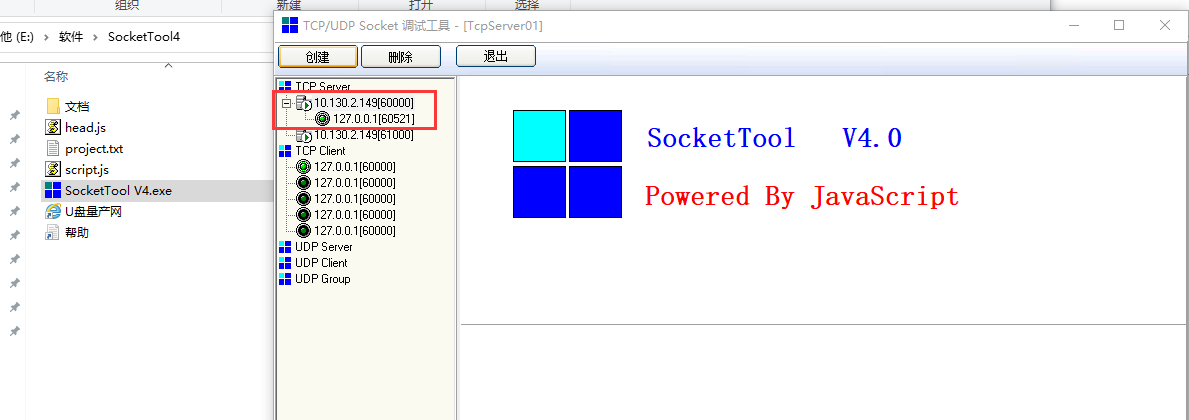Click the 'SocketTool V4.0' banner text
The image size is (1189, 420).
[774, 138]
